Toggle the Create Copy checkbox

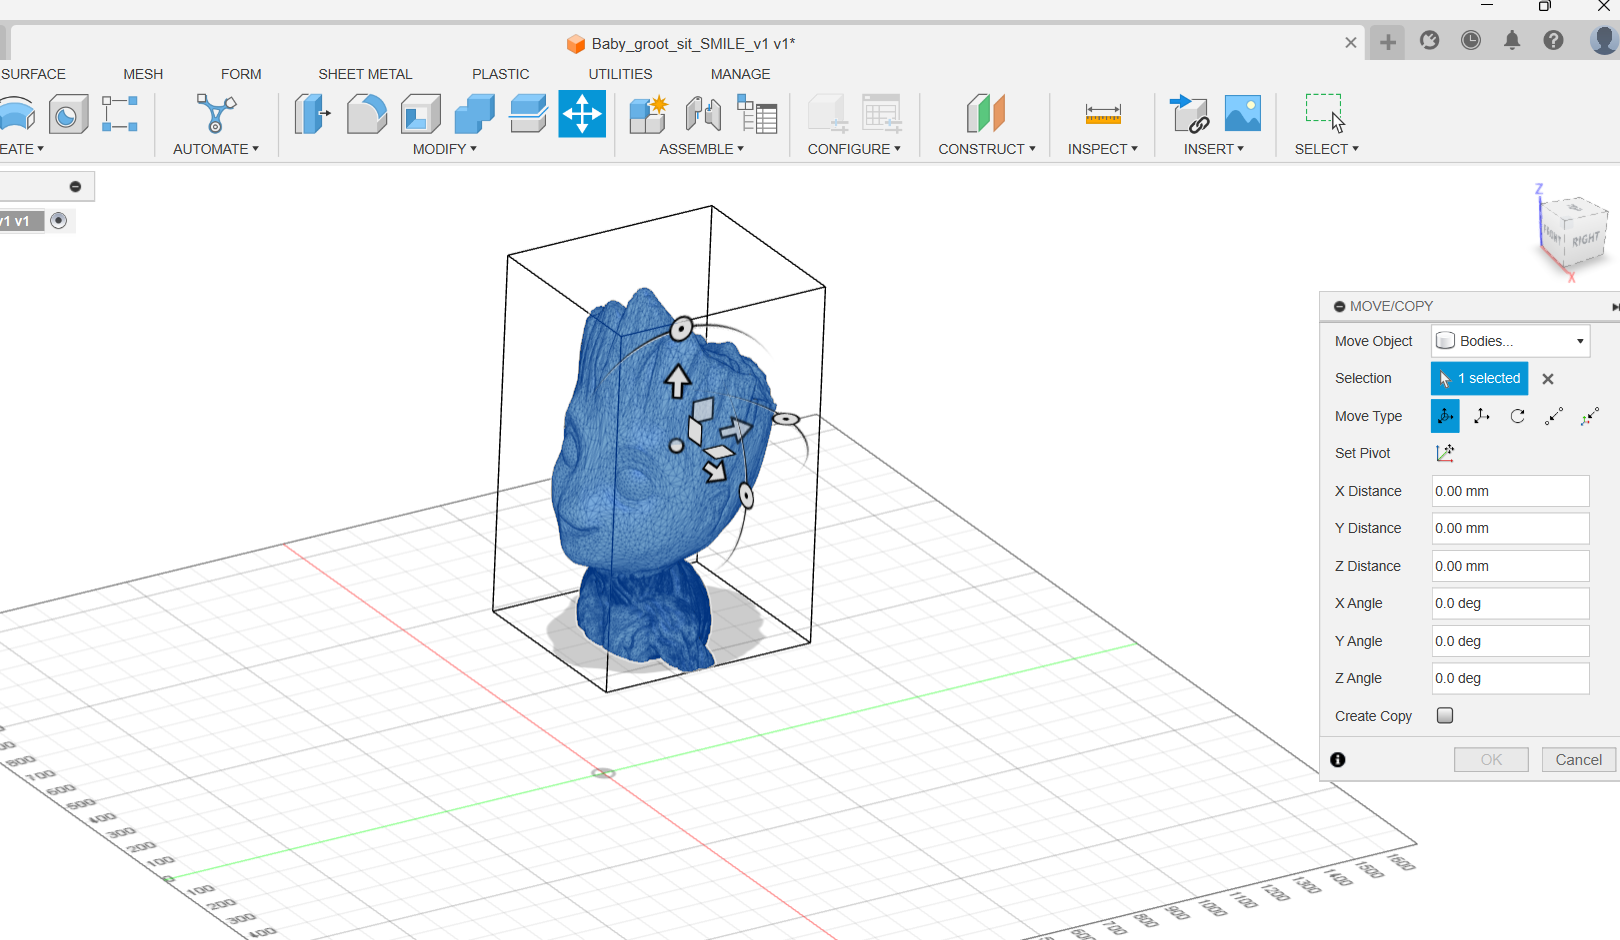(x=1445, y=715)
